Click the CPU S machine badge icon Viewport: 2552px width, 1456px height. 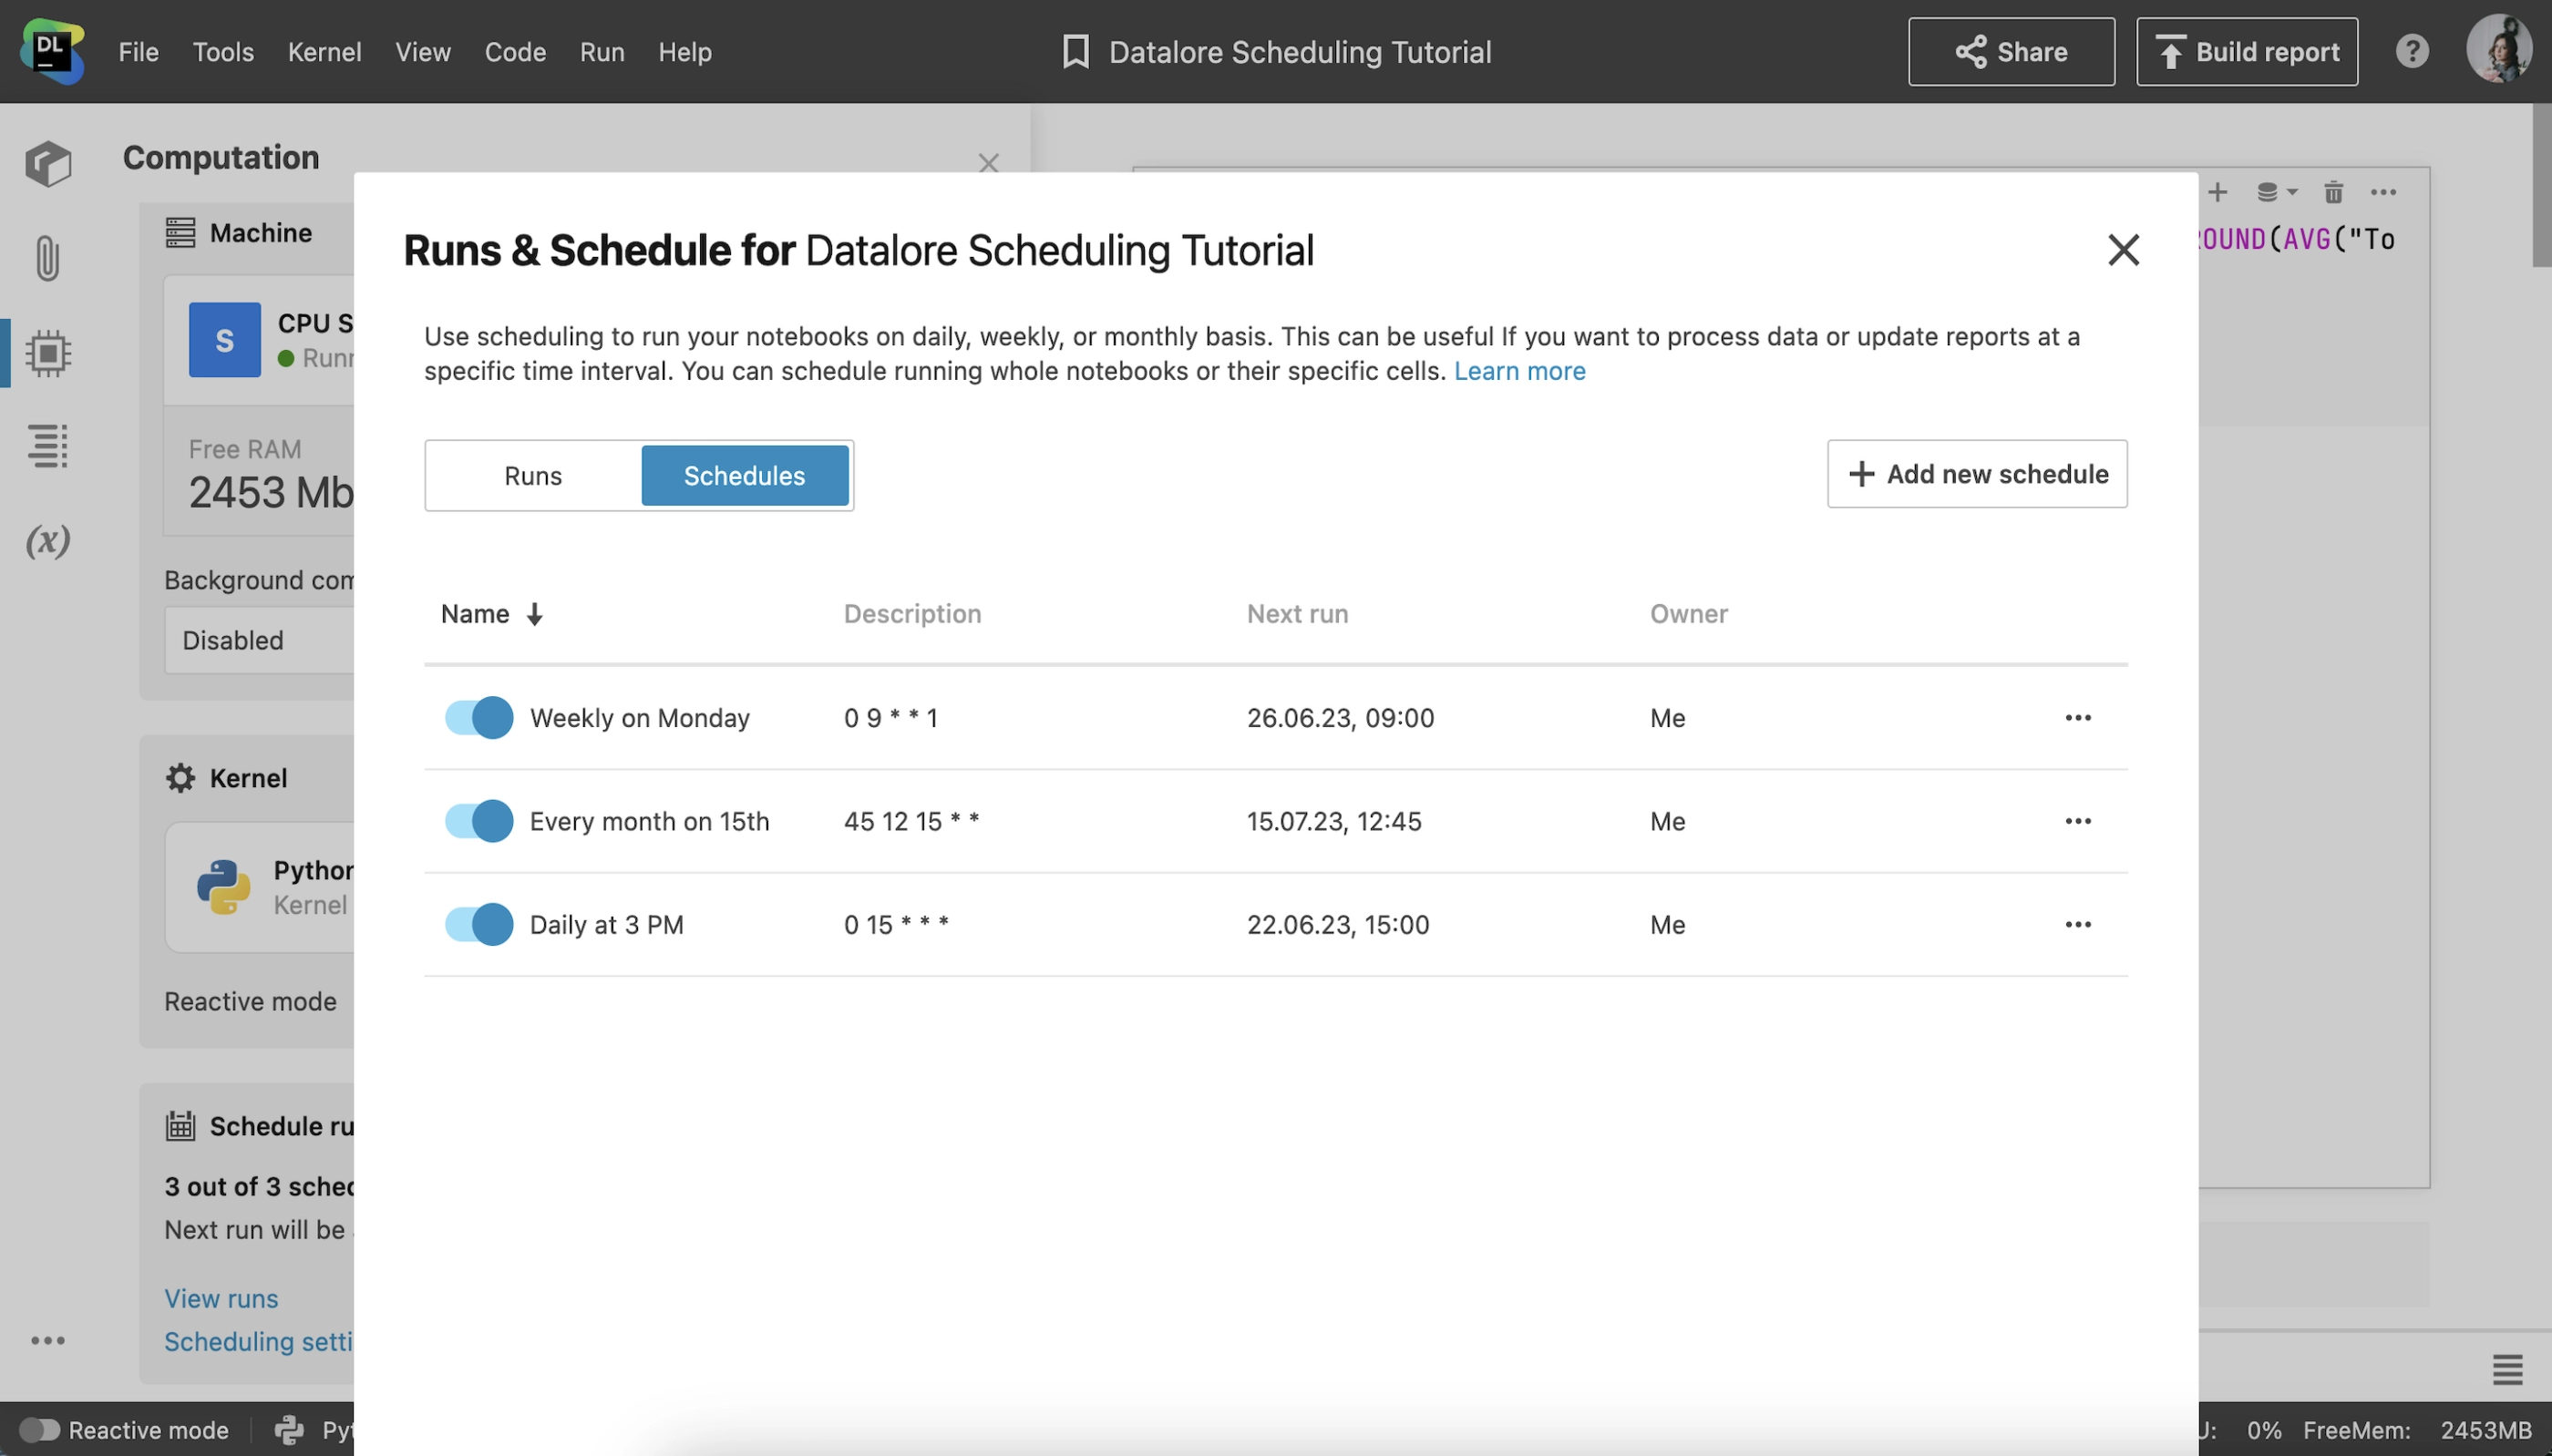tap(224, 340)
